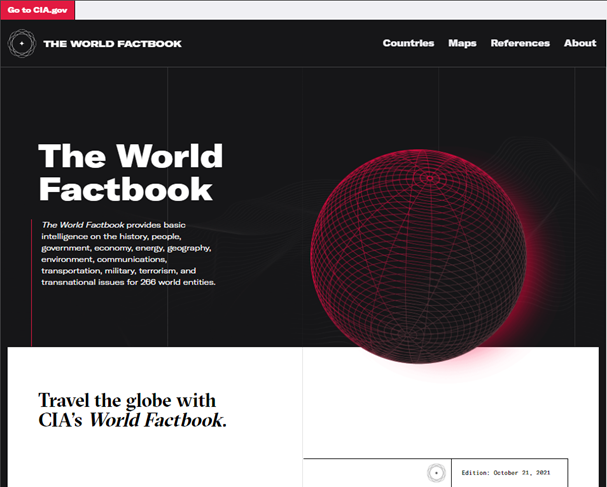Click the World Factbook seal logo icon
The width and height of the screenshot is (607, 487).
tap(22, 43)
